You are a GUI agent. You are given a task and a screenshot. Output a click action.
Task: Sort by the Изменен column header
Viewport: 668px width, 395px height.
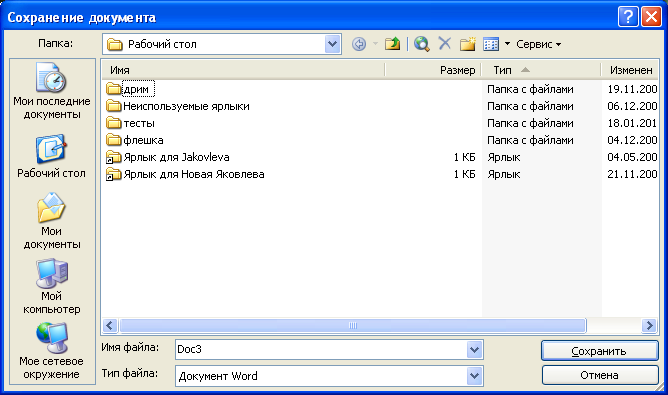coord(630,70)
